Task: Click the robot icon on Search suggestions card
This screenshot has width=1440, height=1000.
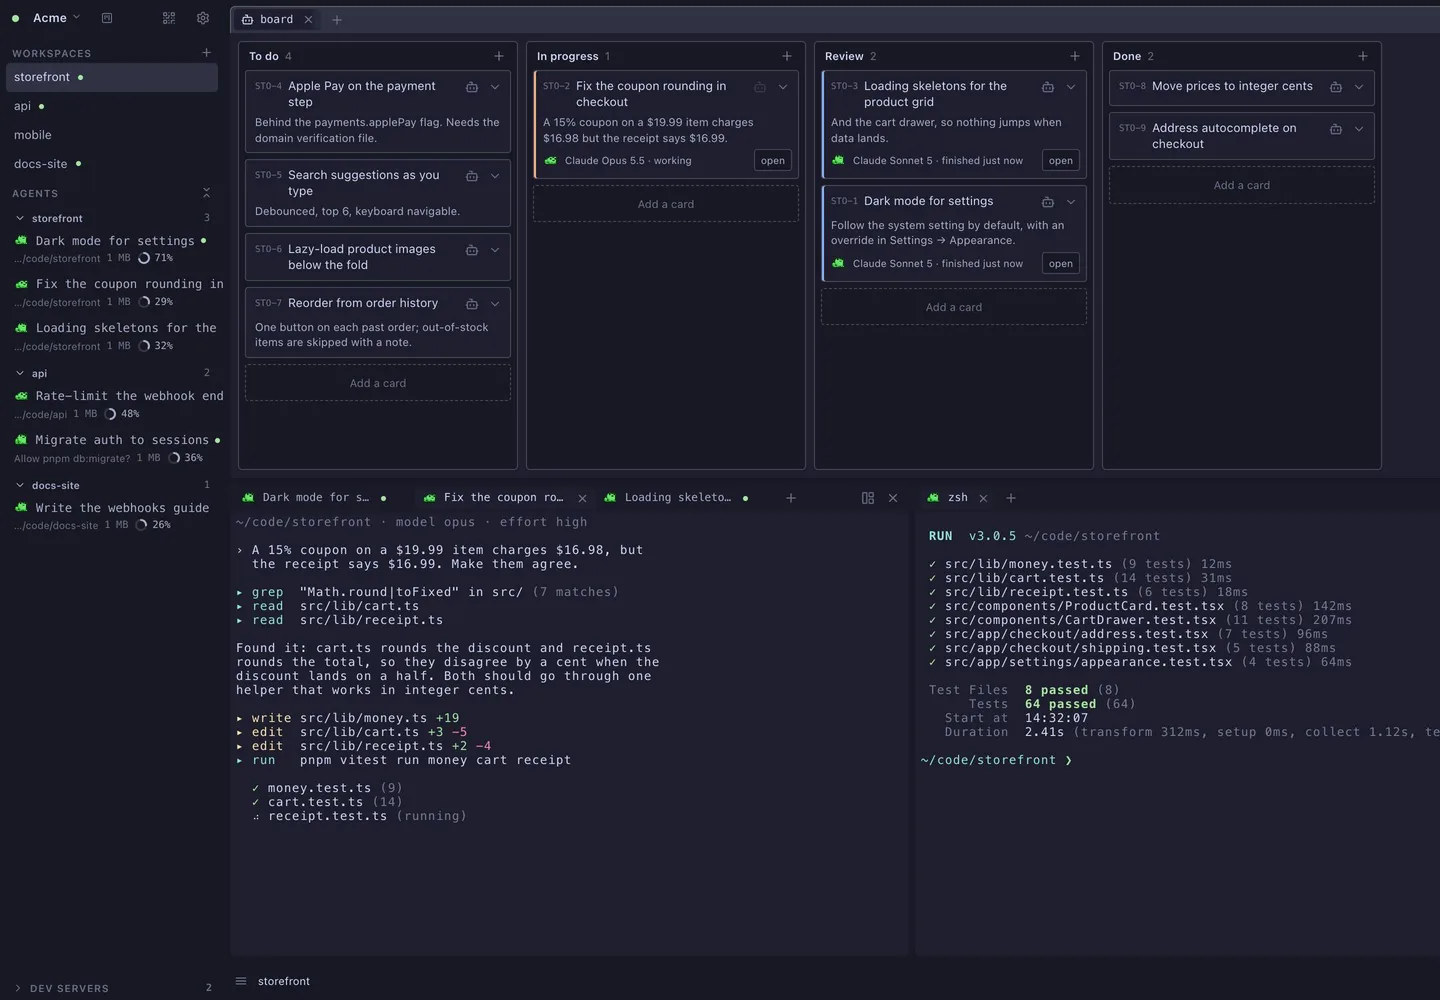Action: click(x=472, y=176)
